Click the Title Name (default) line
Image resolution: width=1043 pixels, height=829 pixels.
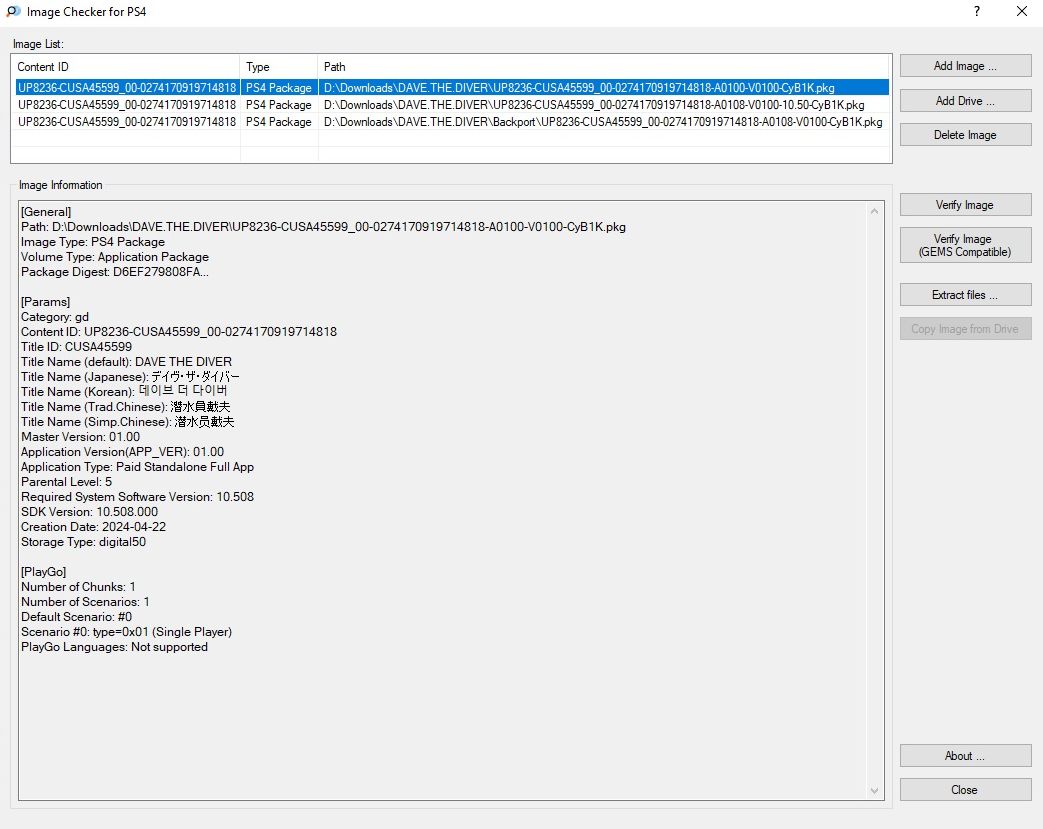[126, 362]
